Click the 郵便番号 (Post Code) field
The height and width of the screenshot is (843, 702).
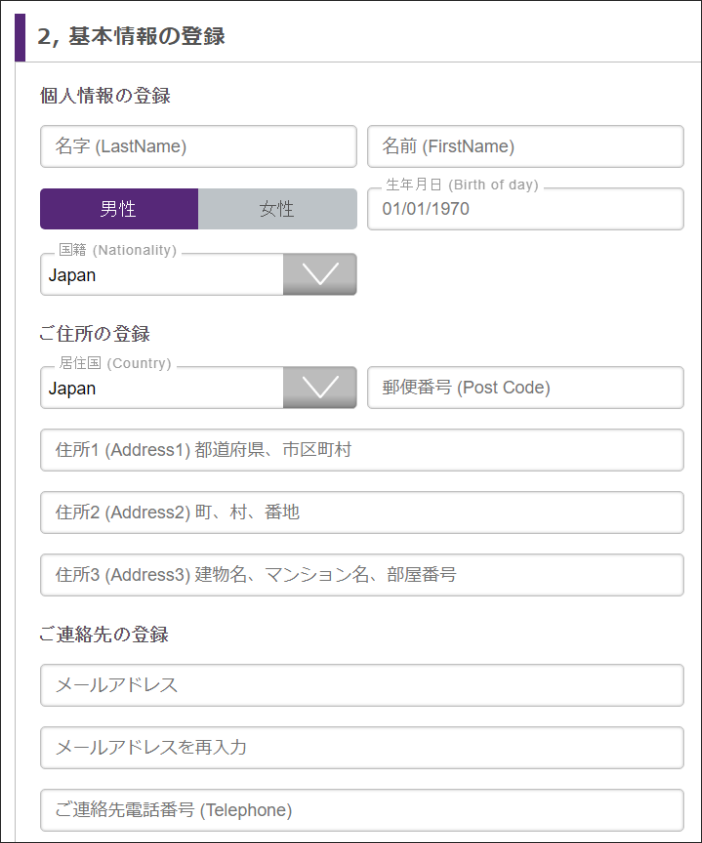[525, 388]
